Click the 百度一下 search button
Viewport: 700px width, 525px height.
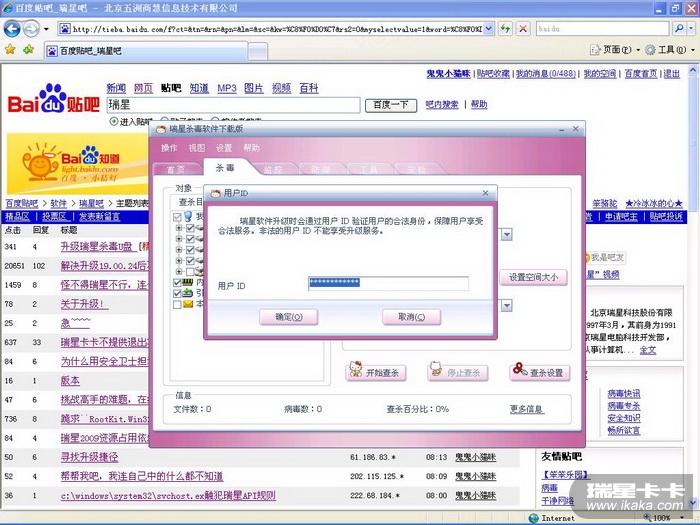[391, 105]
